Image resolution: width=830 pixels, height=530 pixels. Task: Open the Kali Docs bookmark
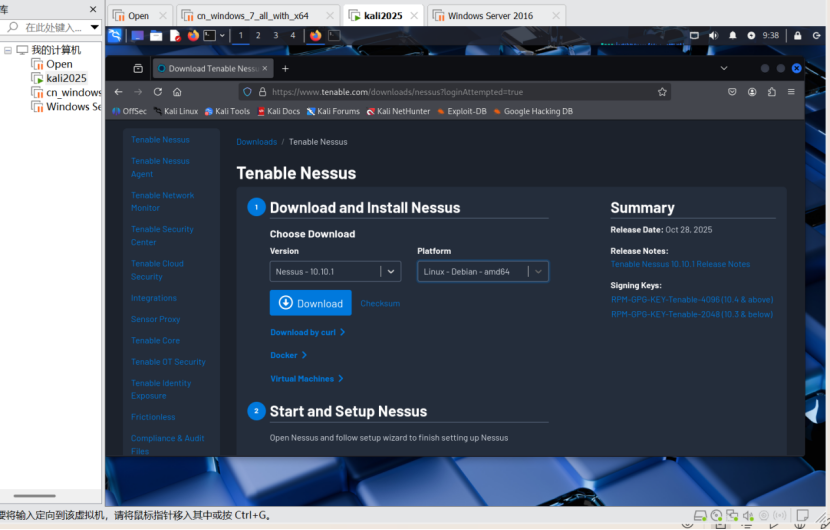point(278,111)
